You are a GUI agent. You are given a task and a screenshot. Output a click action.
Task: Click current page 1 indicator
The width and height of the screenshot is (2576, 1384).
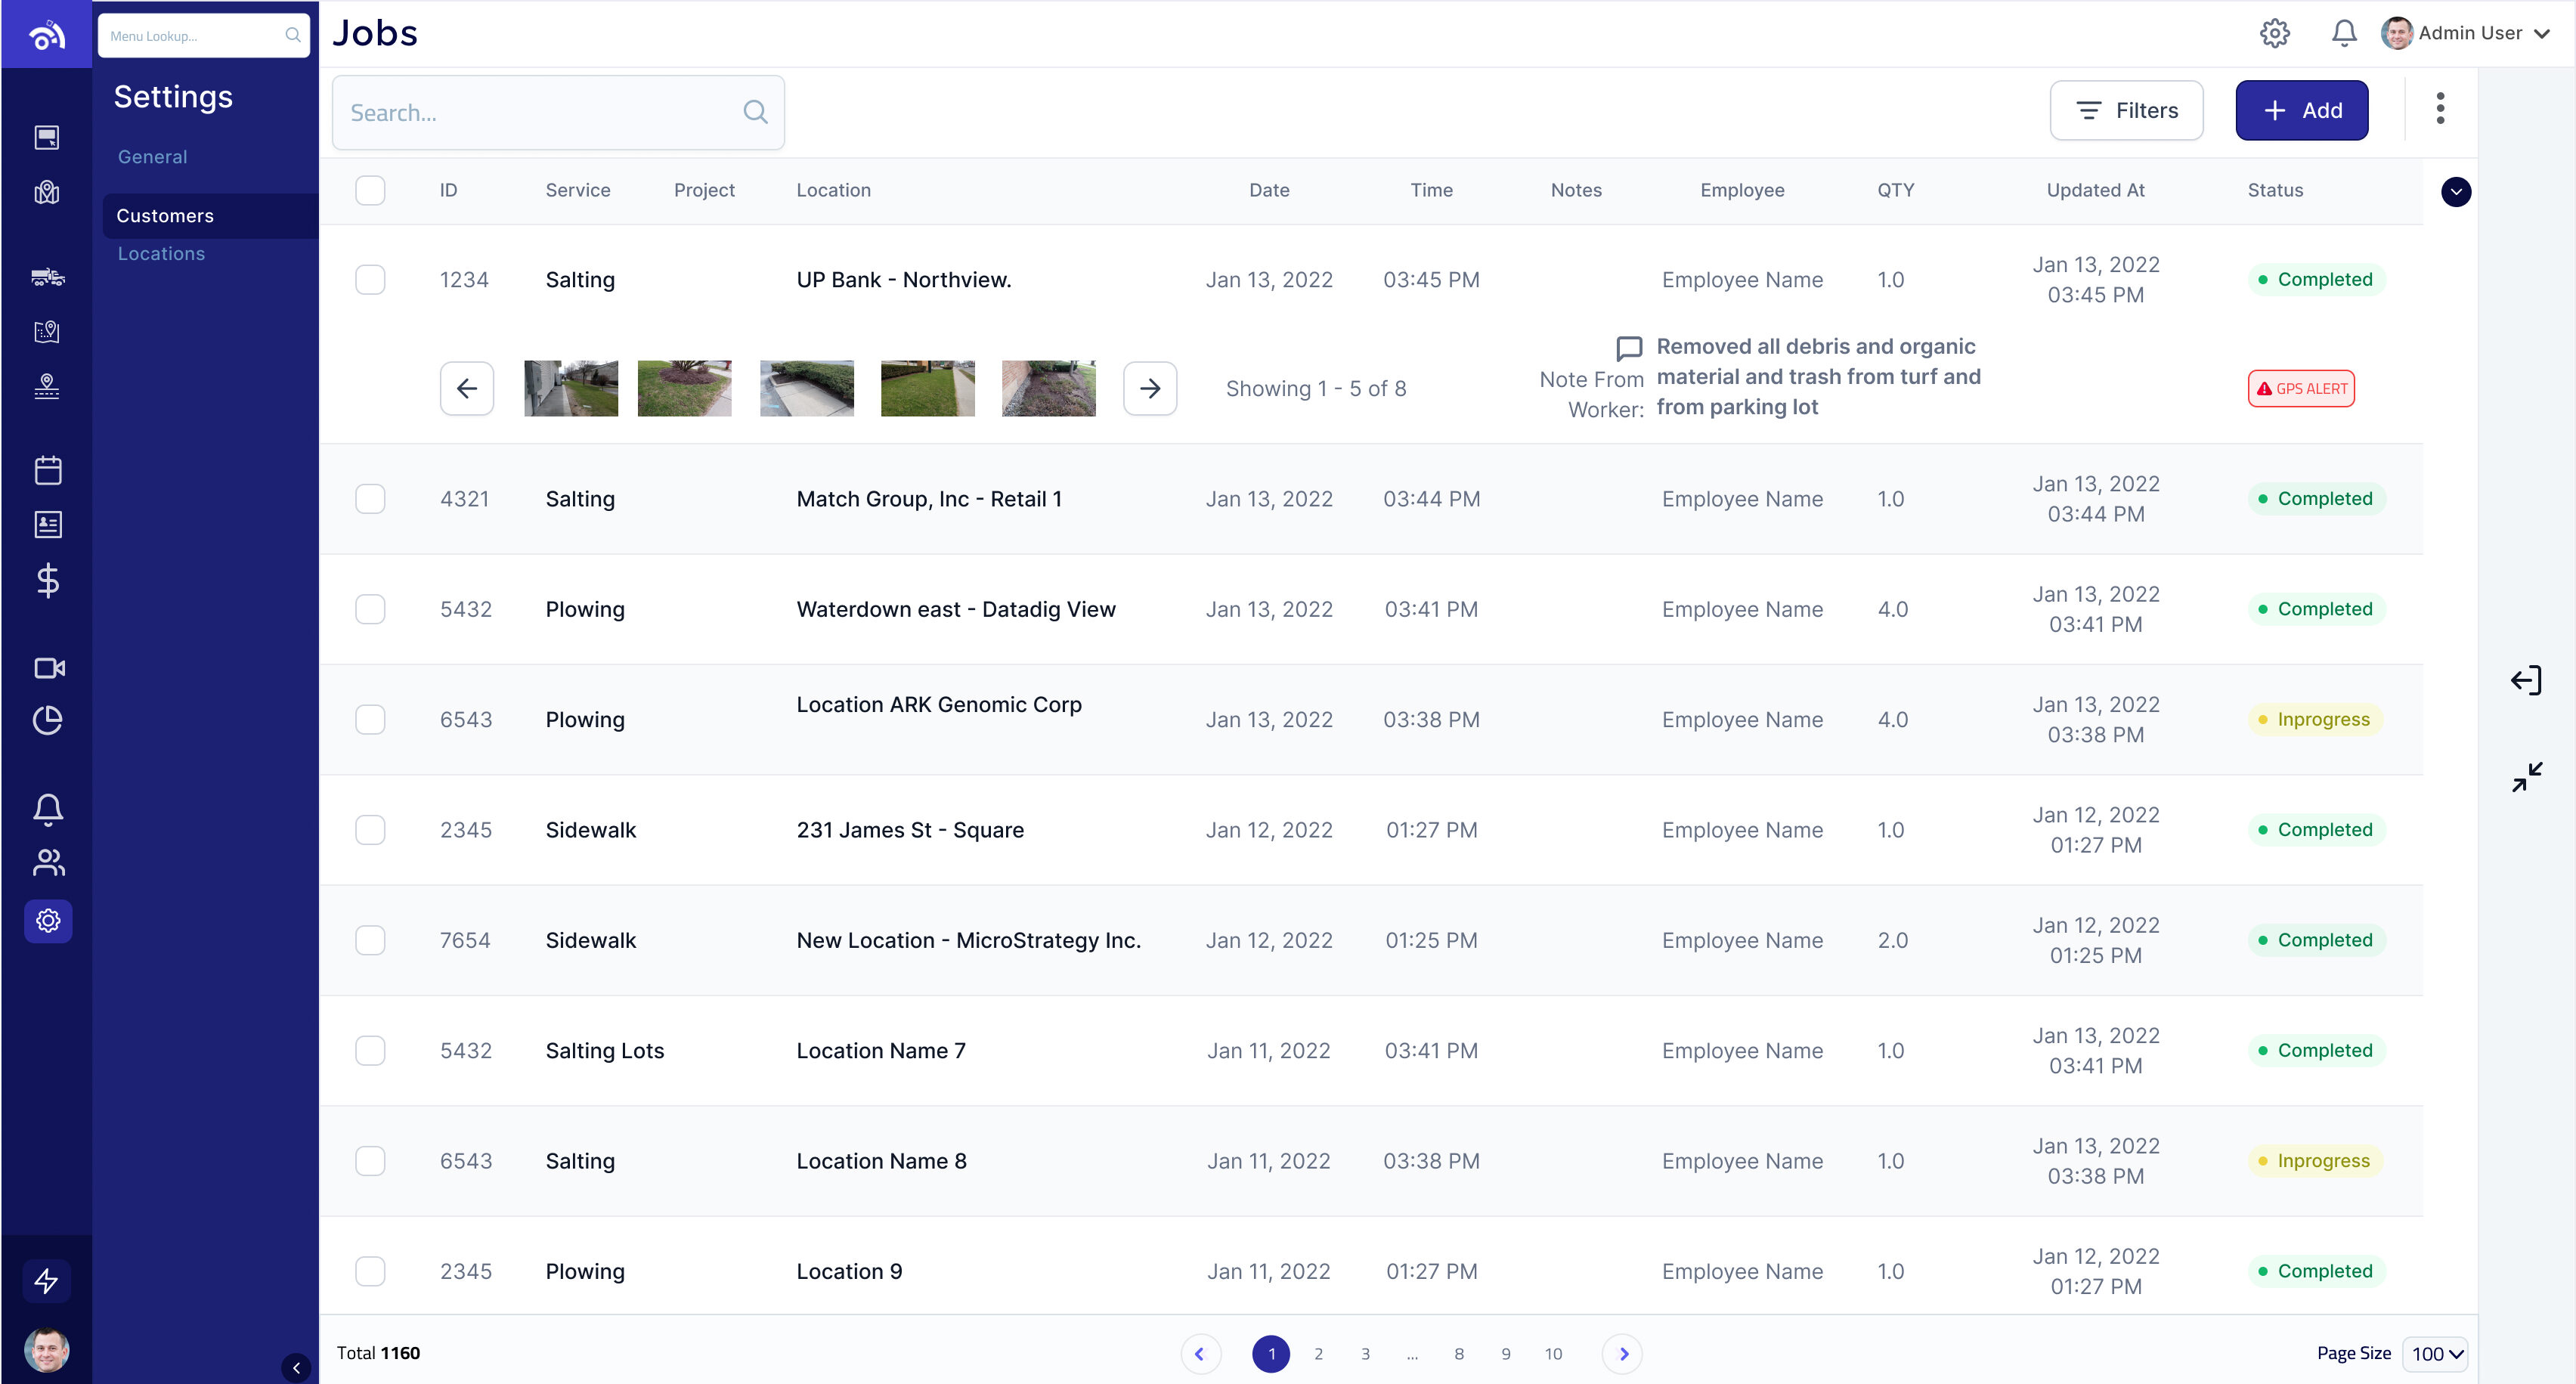tap(1271, 1353)
